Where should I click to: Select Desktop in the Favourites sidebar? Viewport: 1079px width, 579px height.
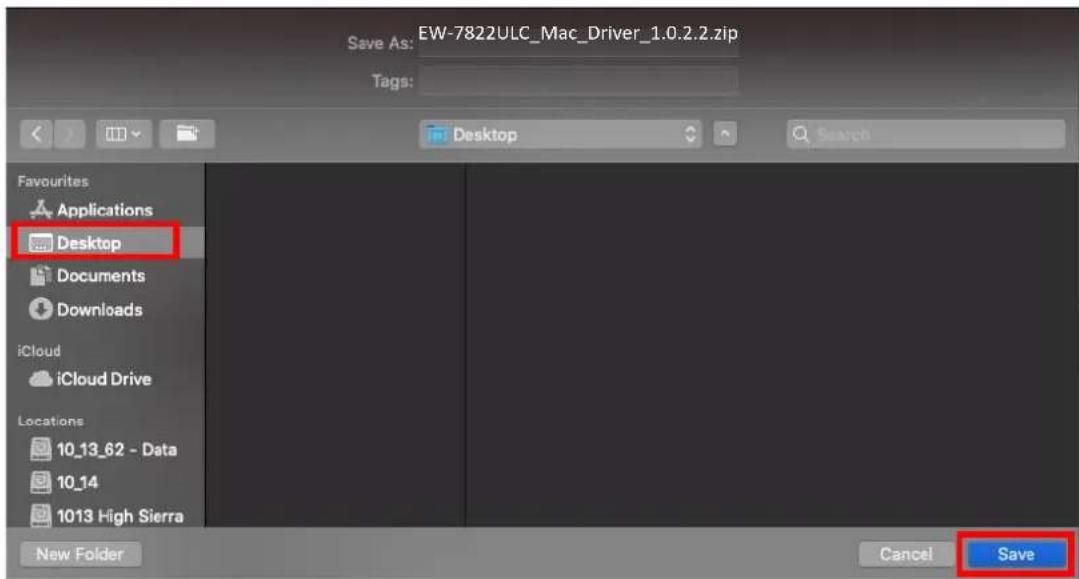pos(107,242)
